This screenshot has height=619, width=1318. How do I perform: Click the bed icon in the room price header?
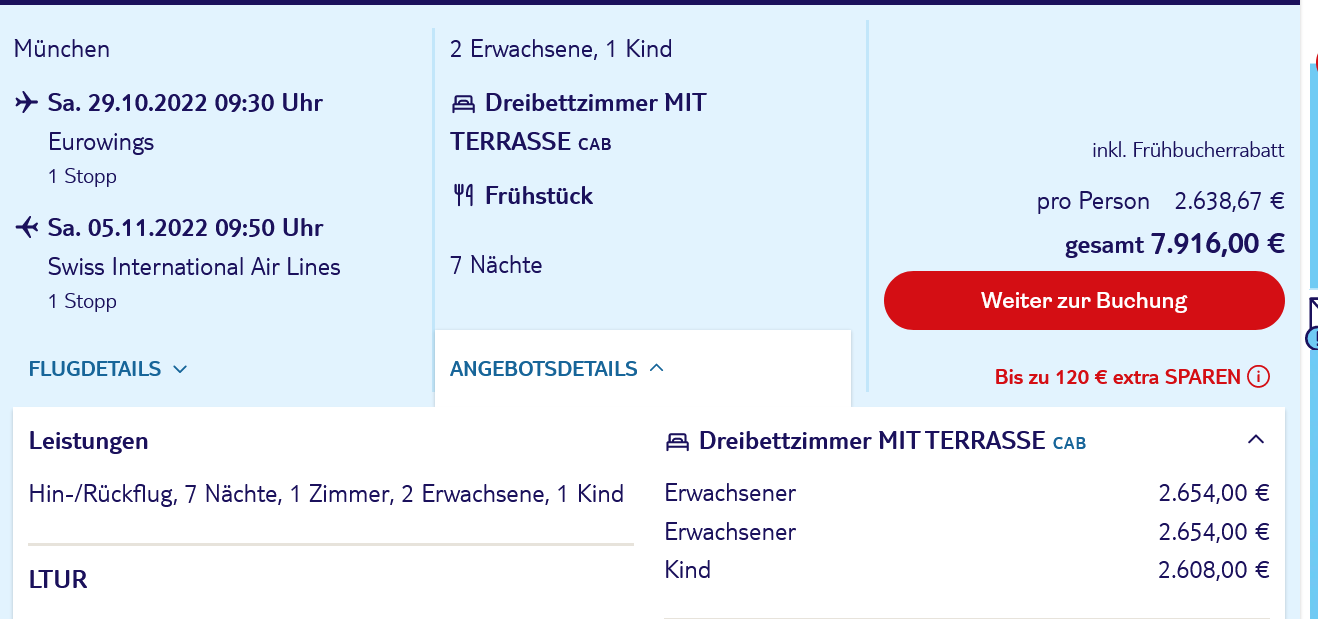pyautogui.click(x=678, y=441)
